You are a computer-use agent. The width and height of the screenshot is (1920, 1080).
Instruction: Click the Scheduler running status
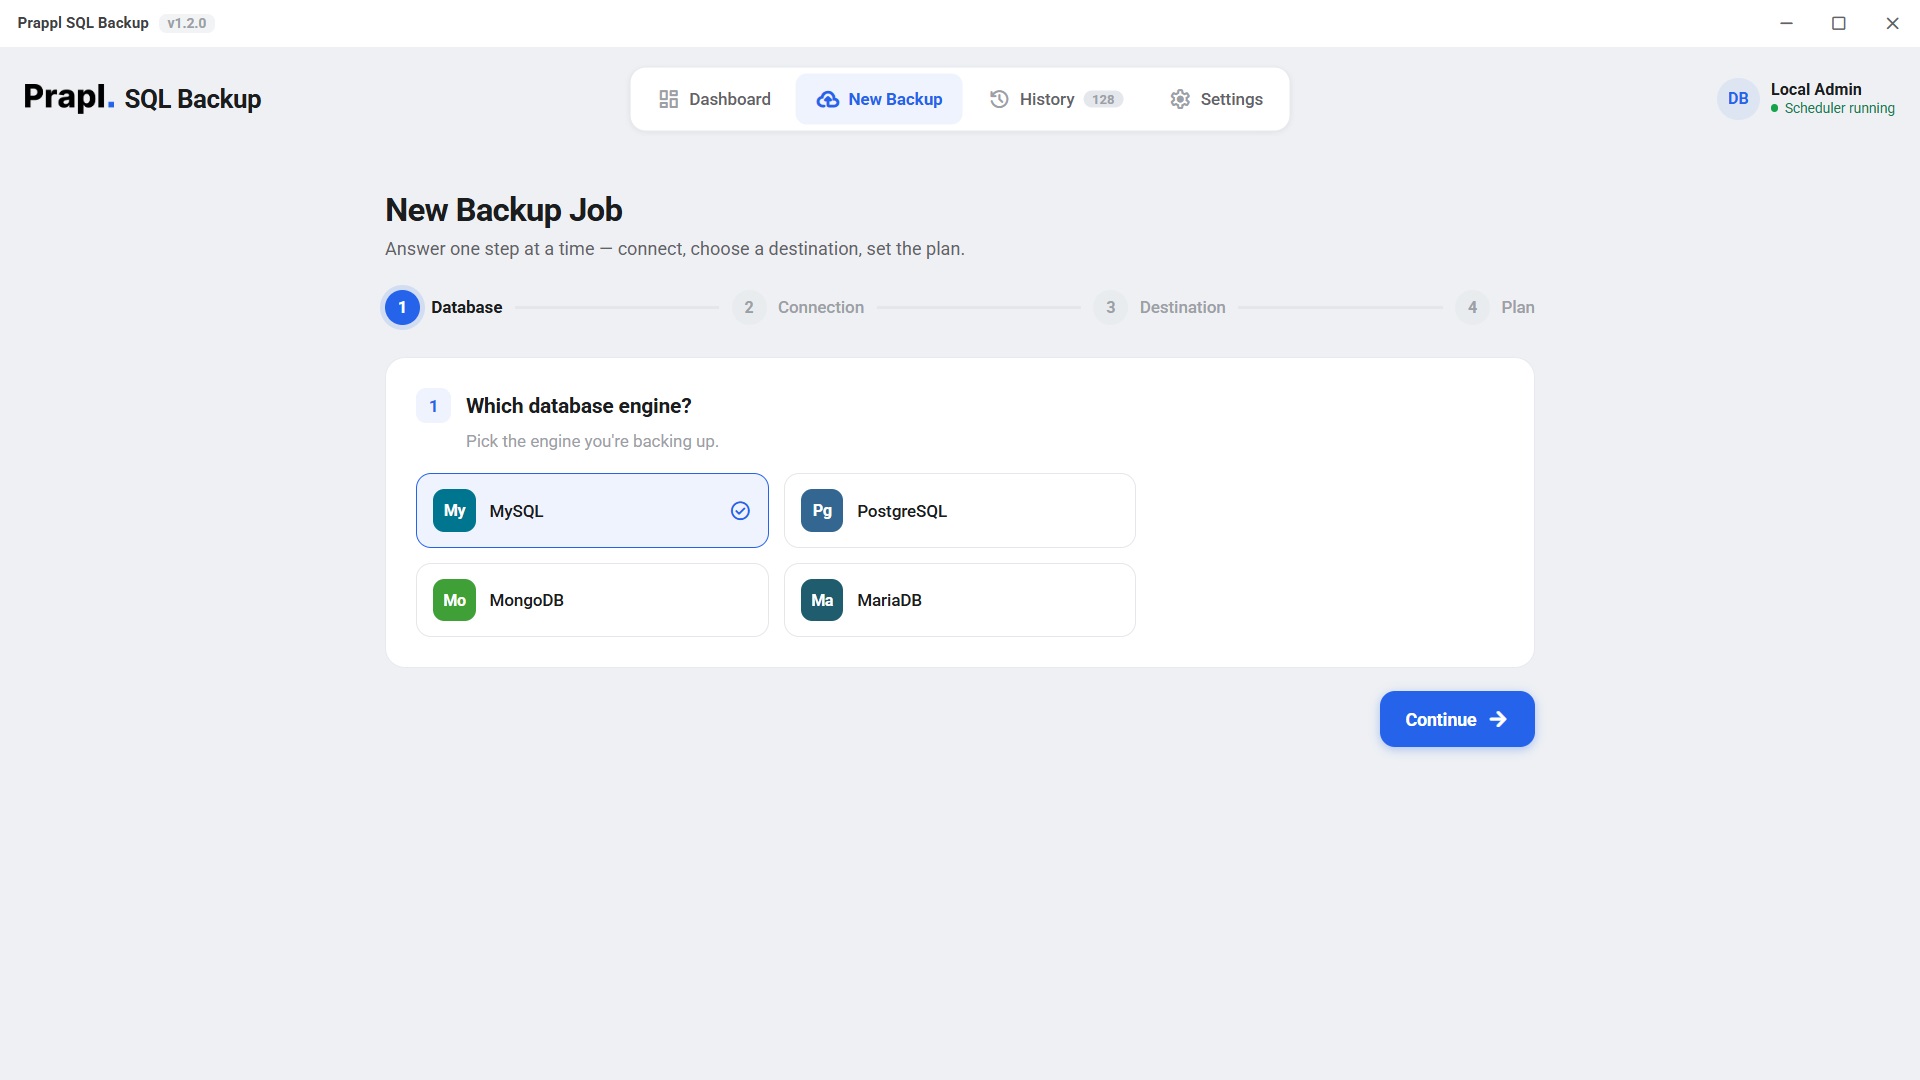[1833, 108]
